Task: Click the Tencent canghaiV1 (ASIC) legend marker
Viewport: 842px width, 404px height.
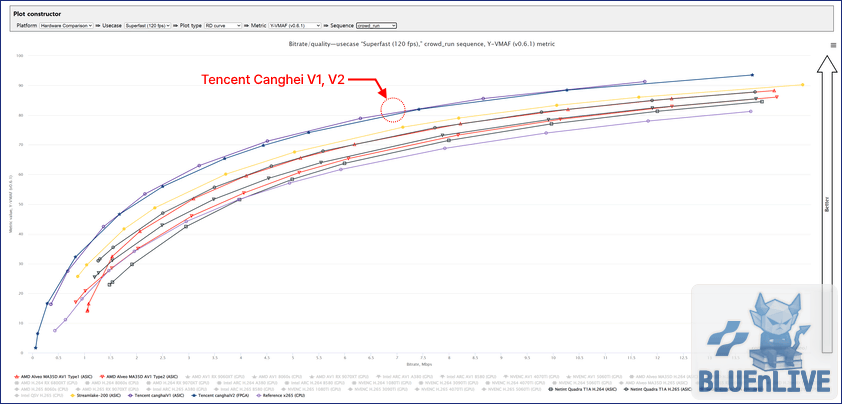Action: 130,395
